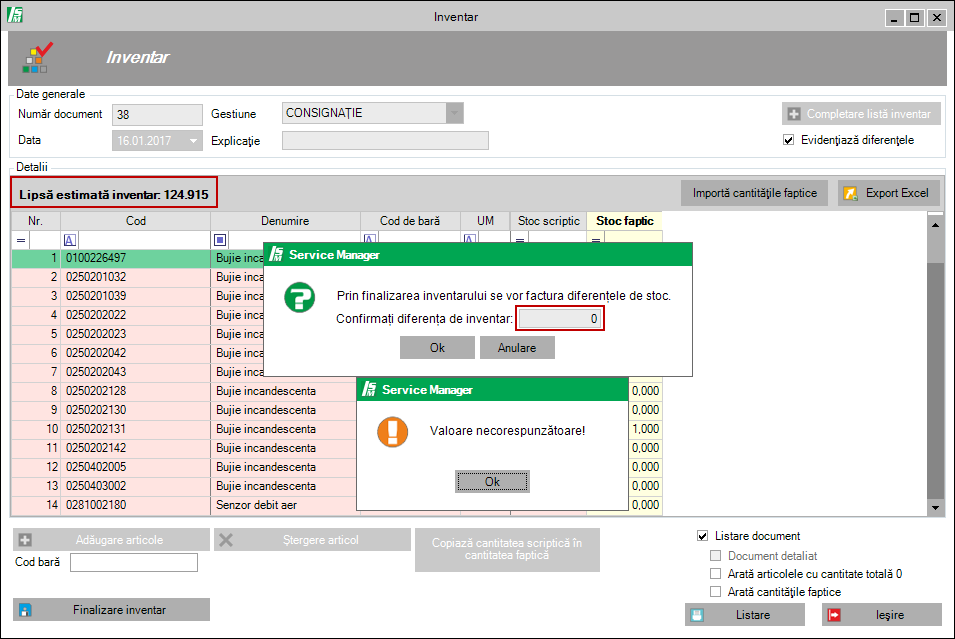
Task: Select the row with code 0250202022
Action: click(x=138, y=315)
